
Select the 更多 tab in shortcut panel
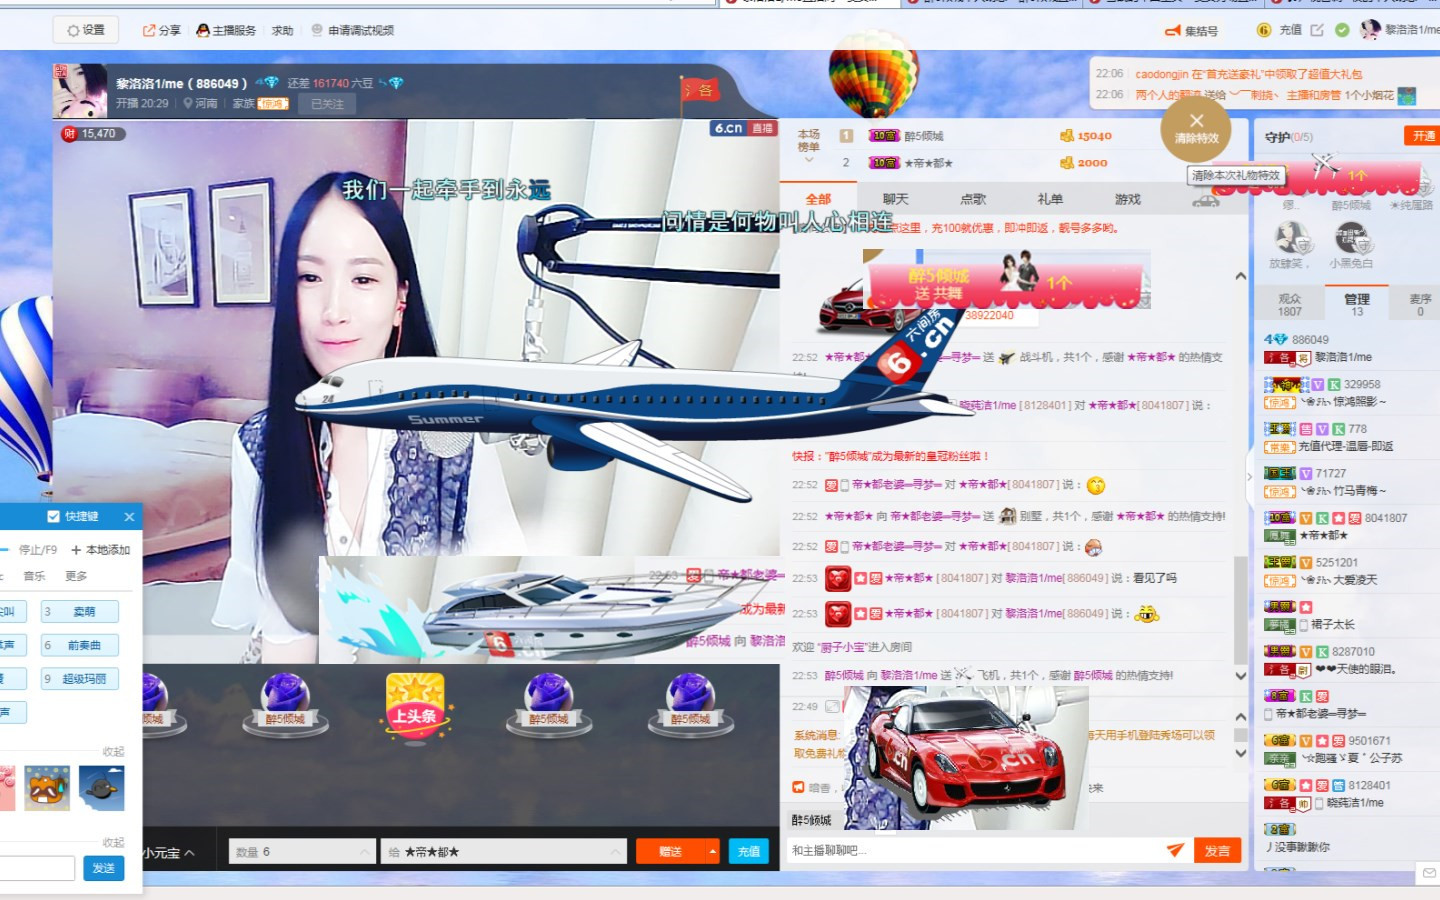(76, 576)
